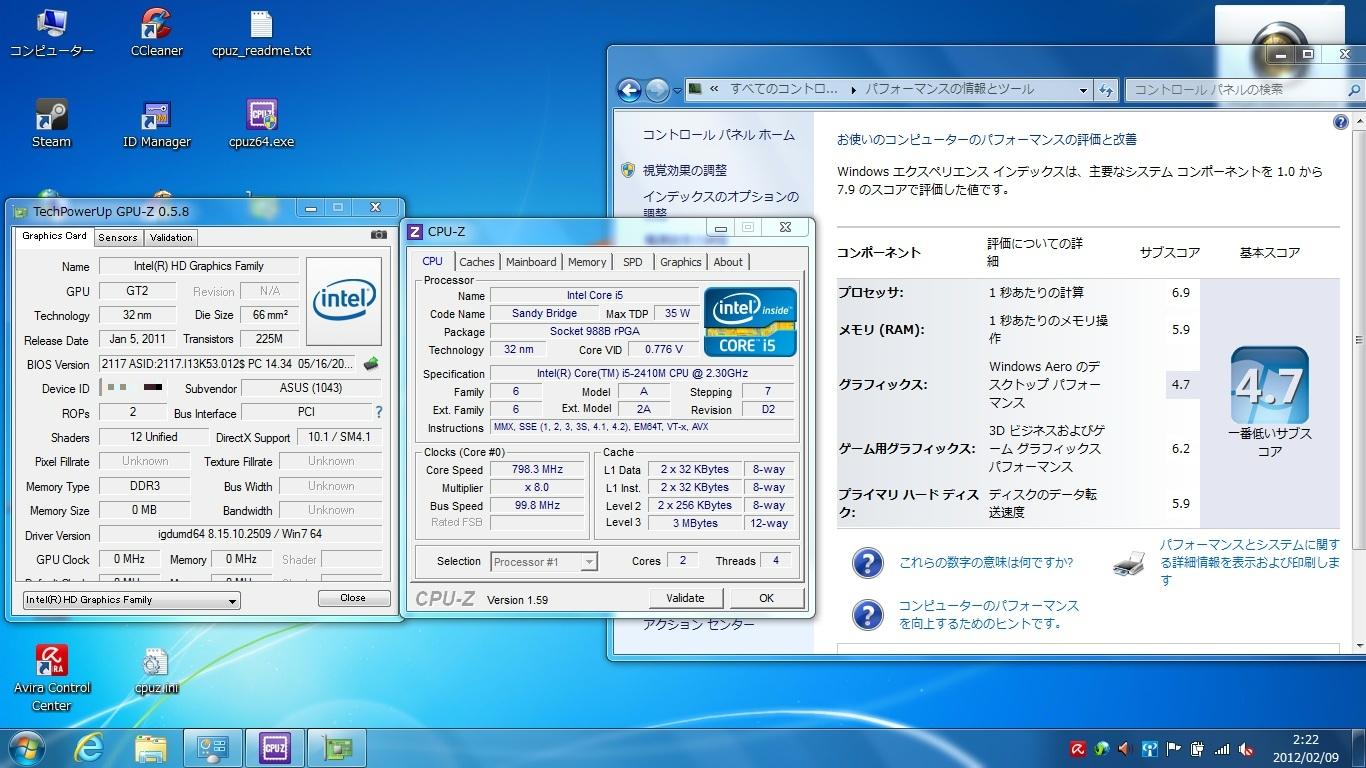
Task: Open Control Panel help icon
Action: [x=1340, y=122]
